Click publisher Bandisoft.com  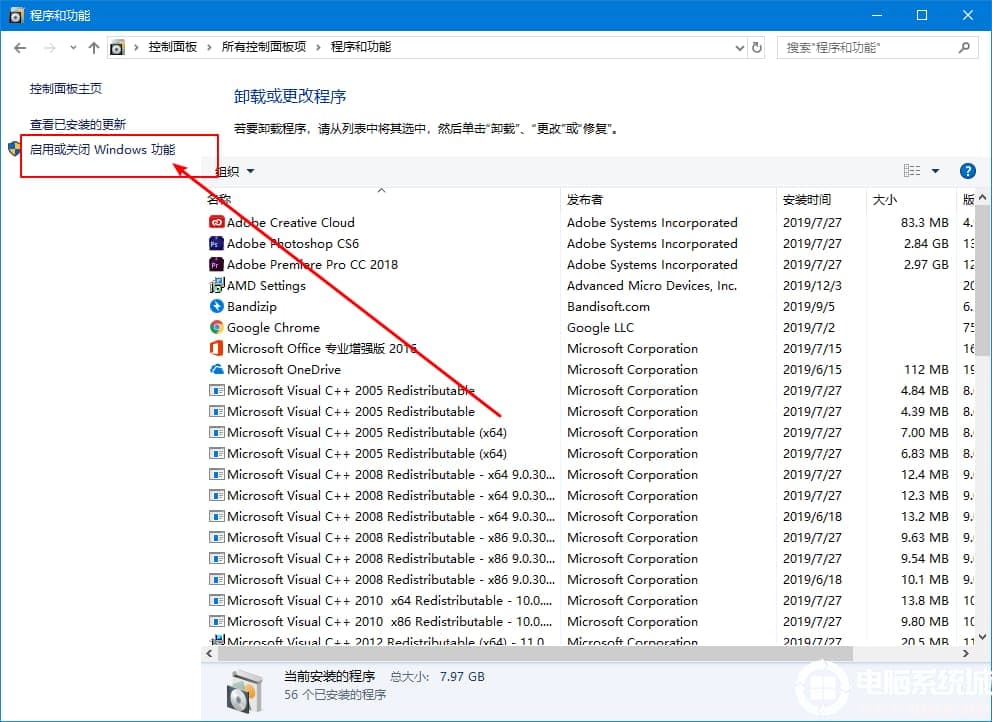tap(608, 306)
